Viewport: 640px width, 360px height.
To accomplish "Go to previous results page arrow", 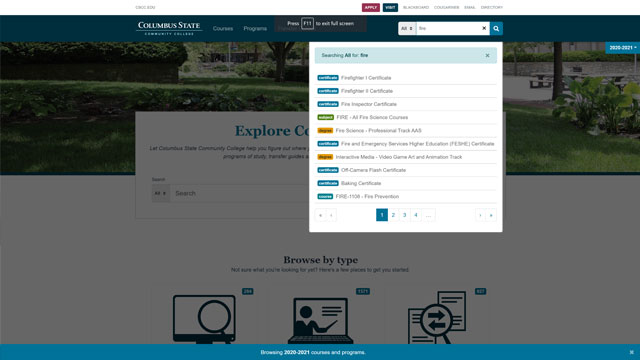I will pos(331,215).
